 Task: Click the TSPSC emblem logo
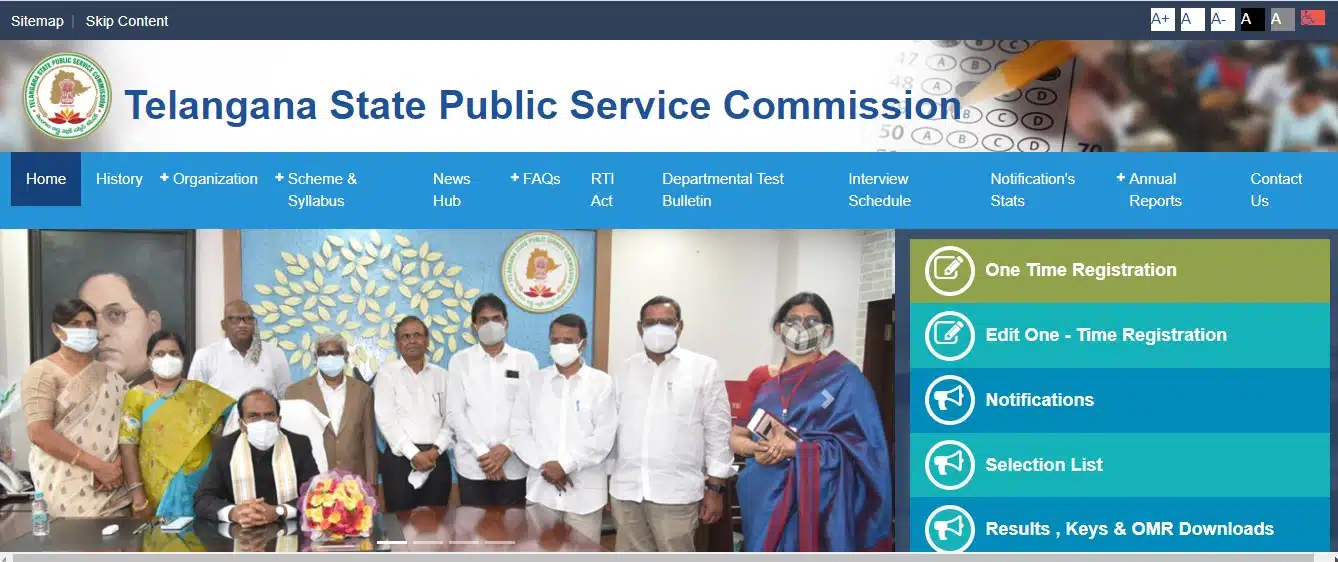pos(67,96)
